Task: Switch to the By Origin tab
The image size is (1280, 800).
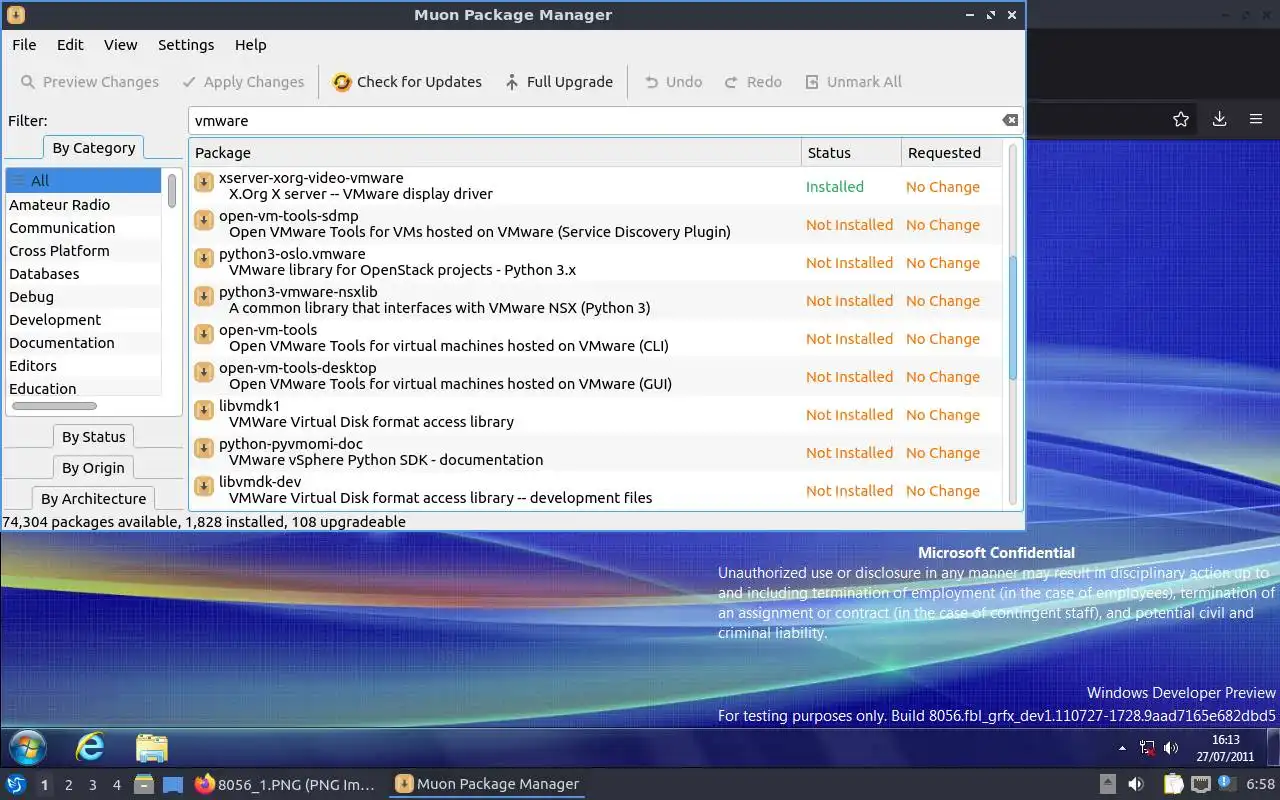Action: (93, 468)
